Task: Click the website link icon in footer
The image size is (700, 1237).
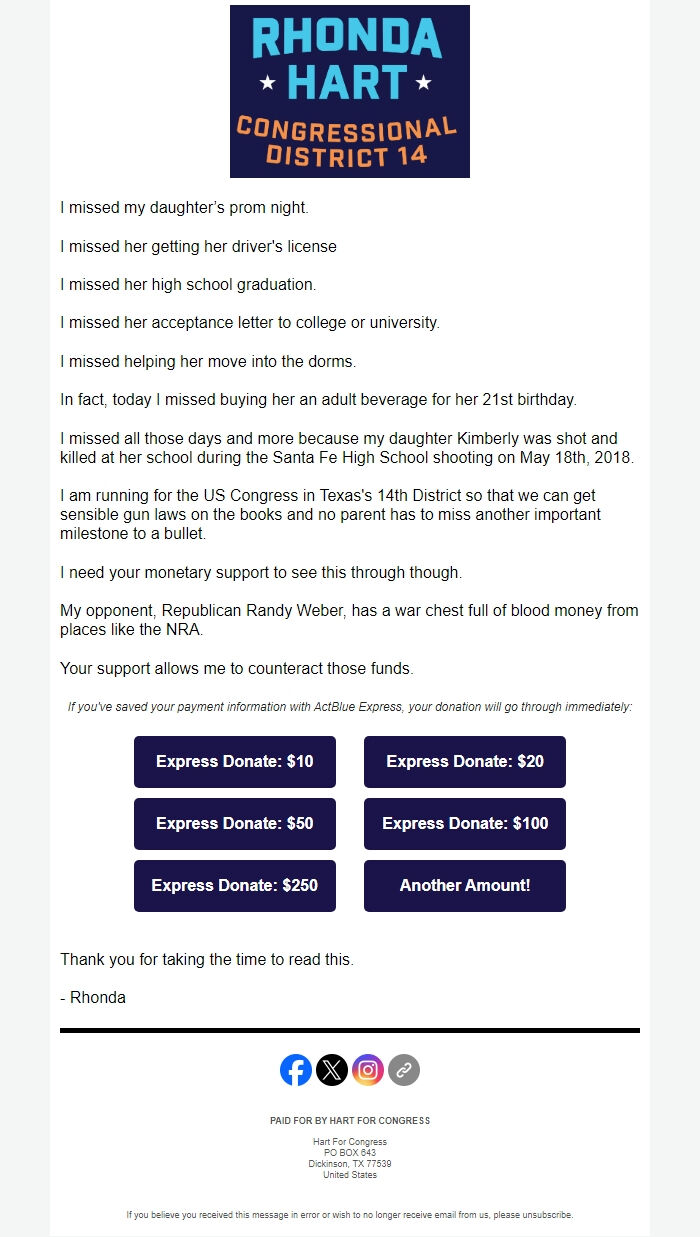Action: (404, 1070)
